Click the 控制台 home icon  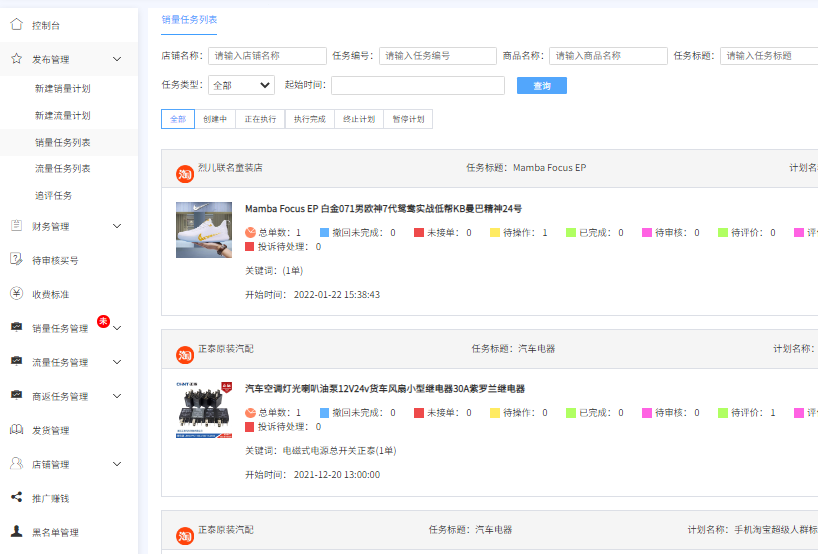(16, 24)
